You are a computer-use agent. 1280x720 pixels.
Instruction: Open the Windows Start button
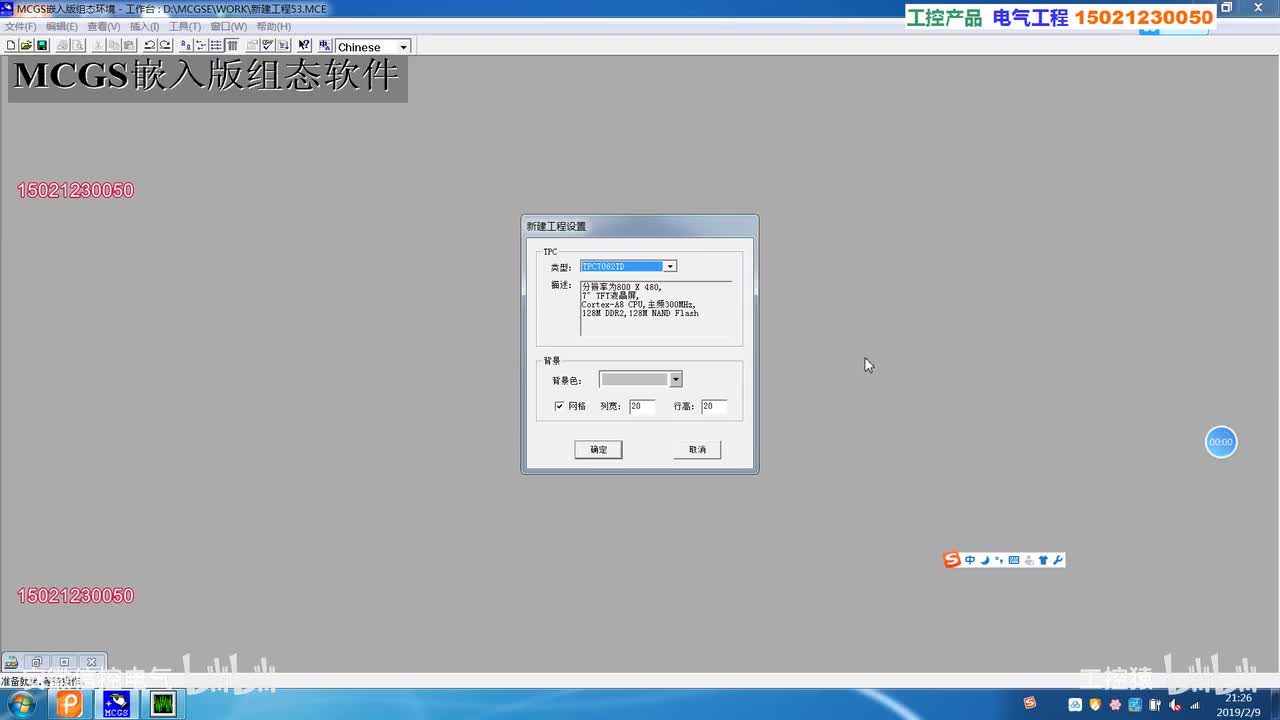pos(21,704)
